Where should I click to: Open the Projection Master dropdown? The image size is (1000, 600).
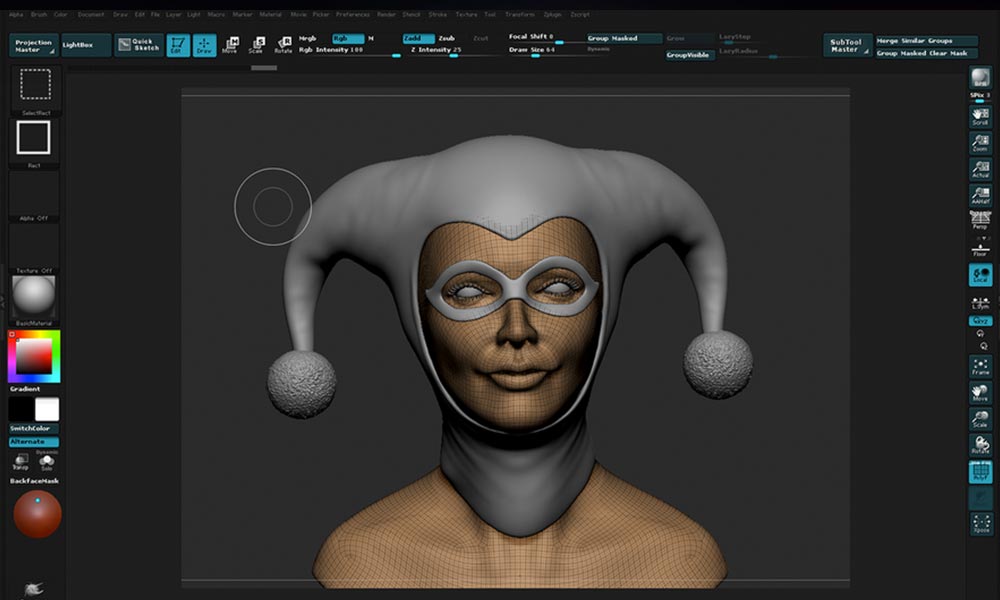click(x=34, y=45)
